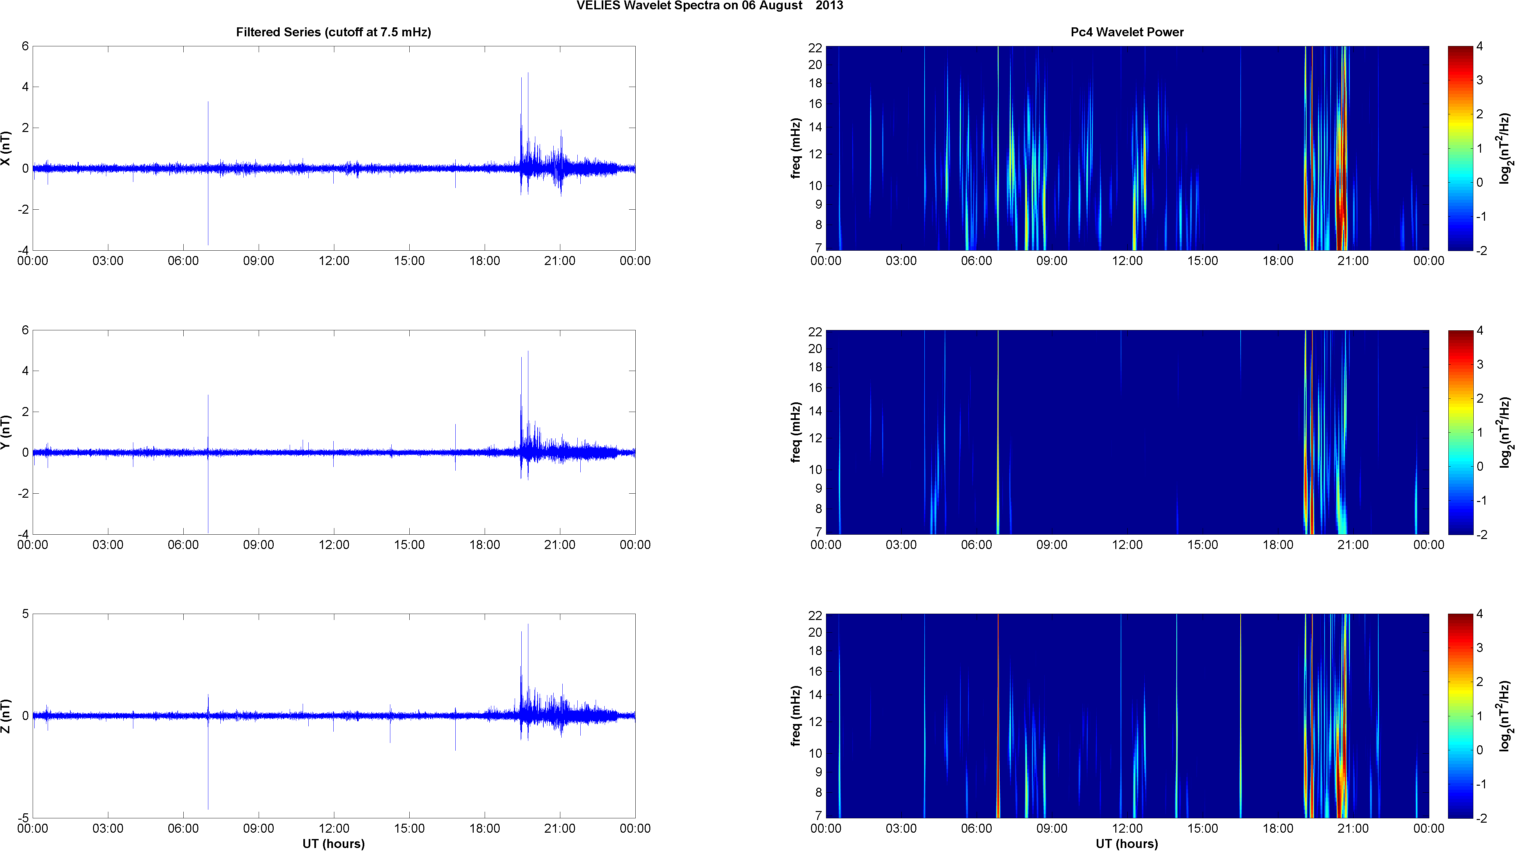Screen dimensions: 1515x851
Task: Click the freq (mHz) label of middle spectrum
Action: point(795,432)
